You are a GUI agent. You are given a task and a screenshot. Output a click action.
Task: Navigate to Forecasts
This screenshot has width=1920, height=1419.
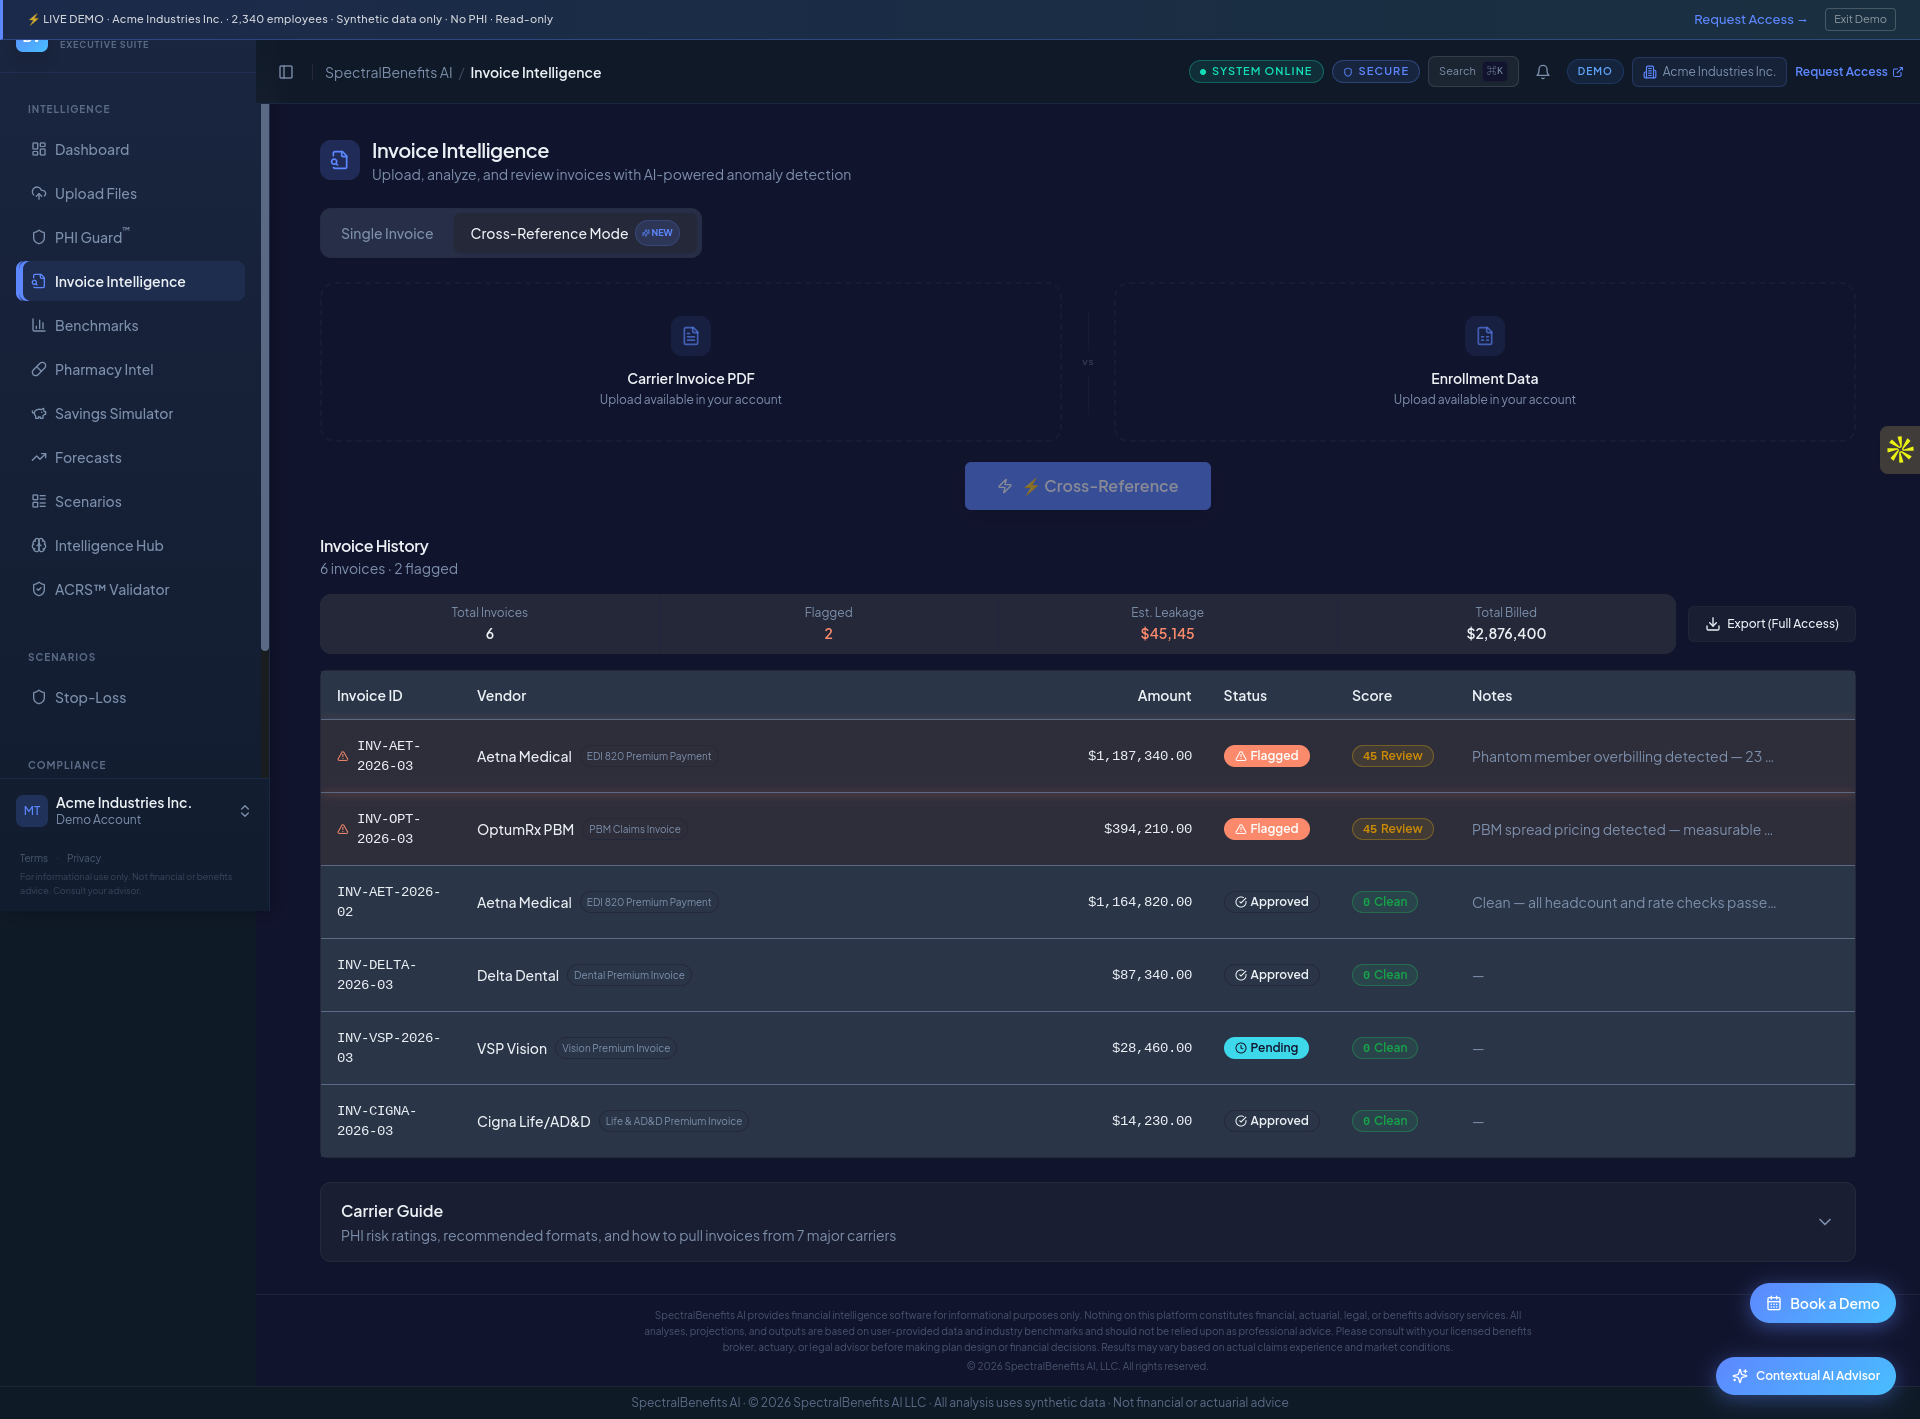(x=131, y=457)
